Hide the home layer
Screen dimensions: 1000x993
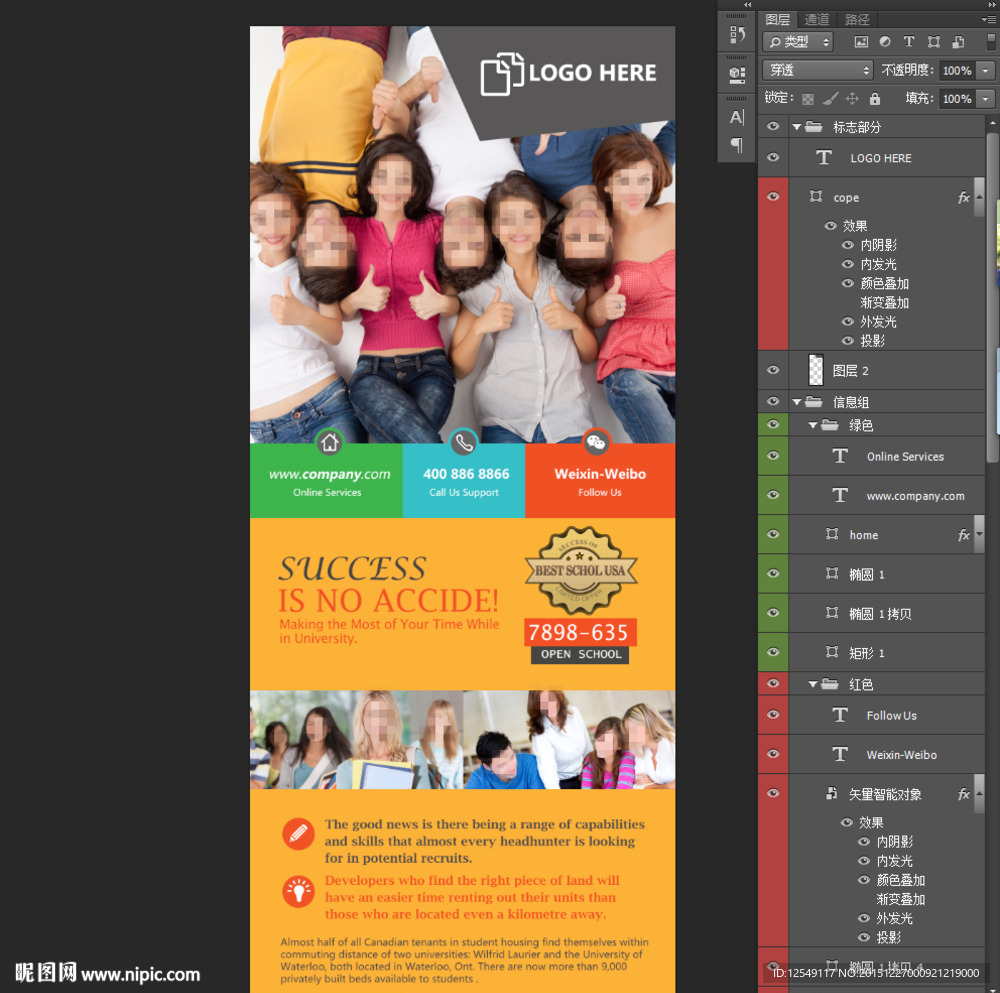[x=773, y=534]
